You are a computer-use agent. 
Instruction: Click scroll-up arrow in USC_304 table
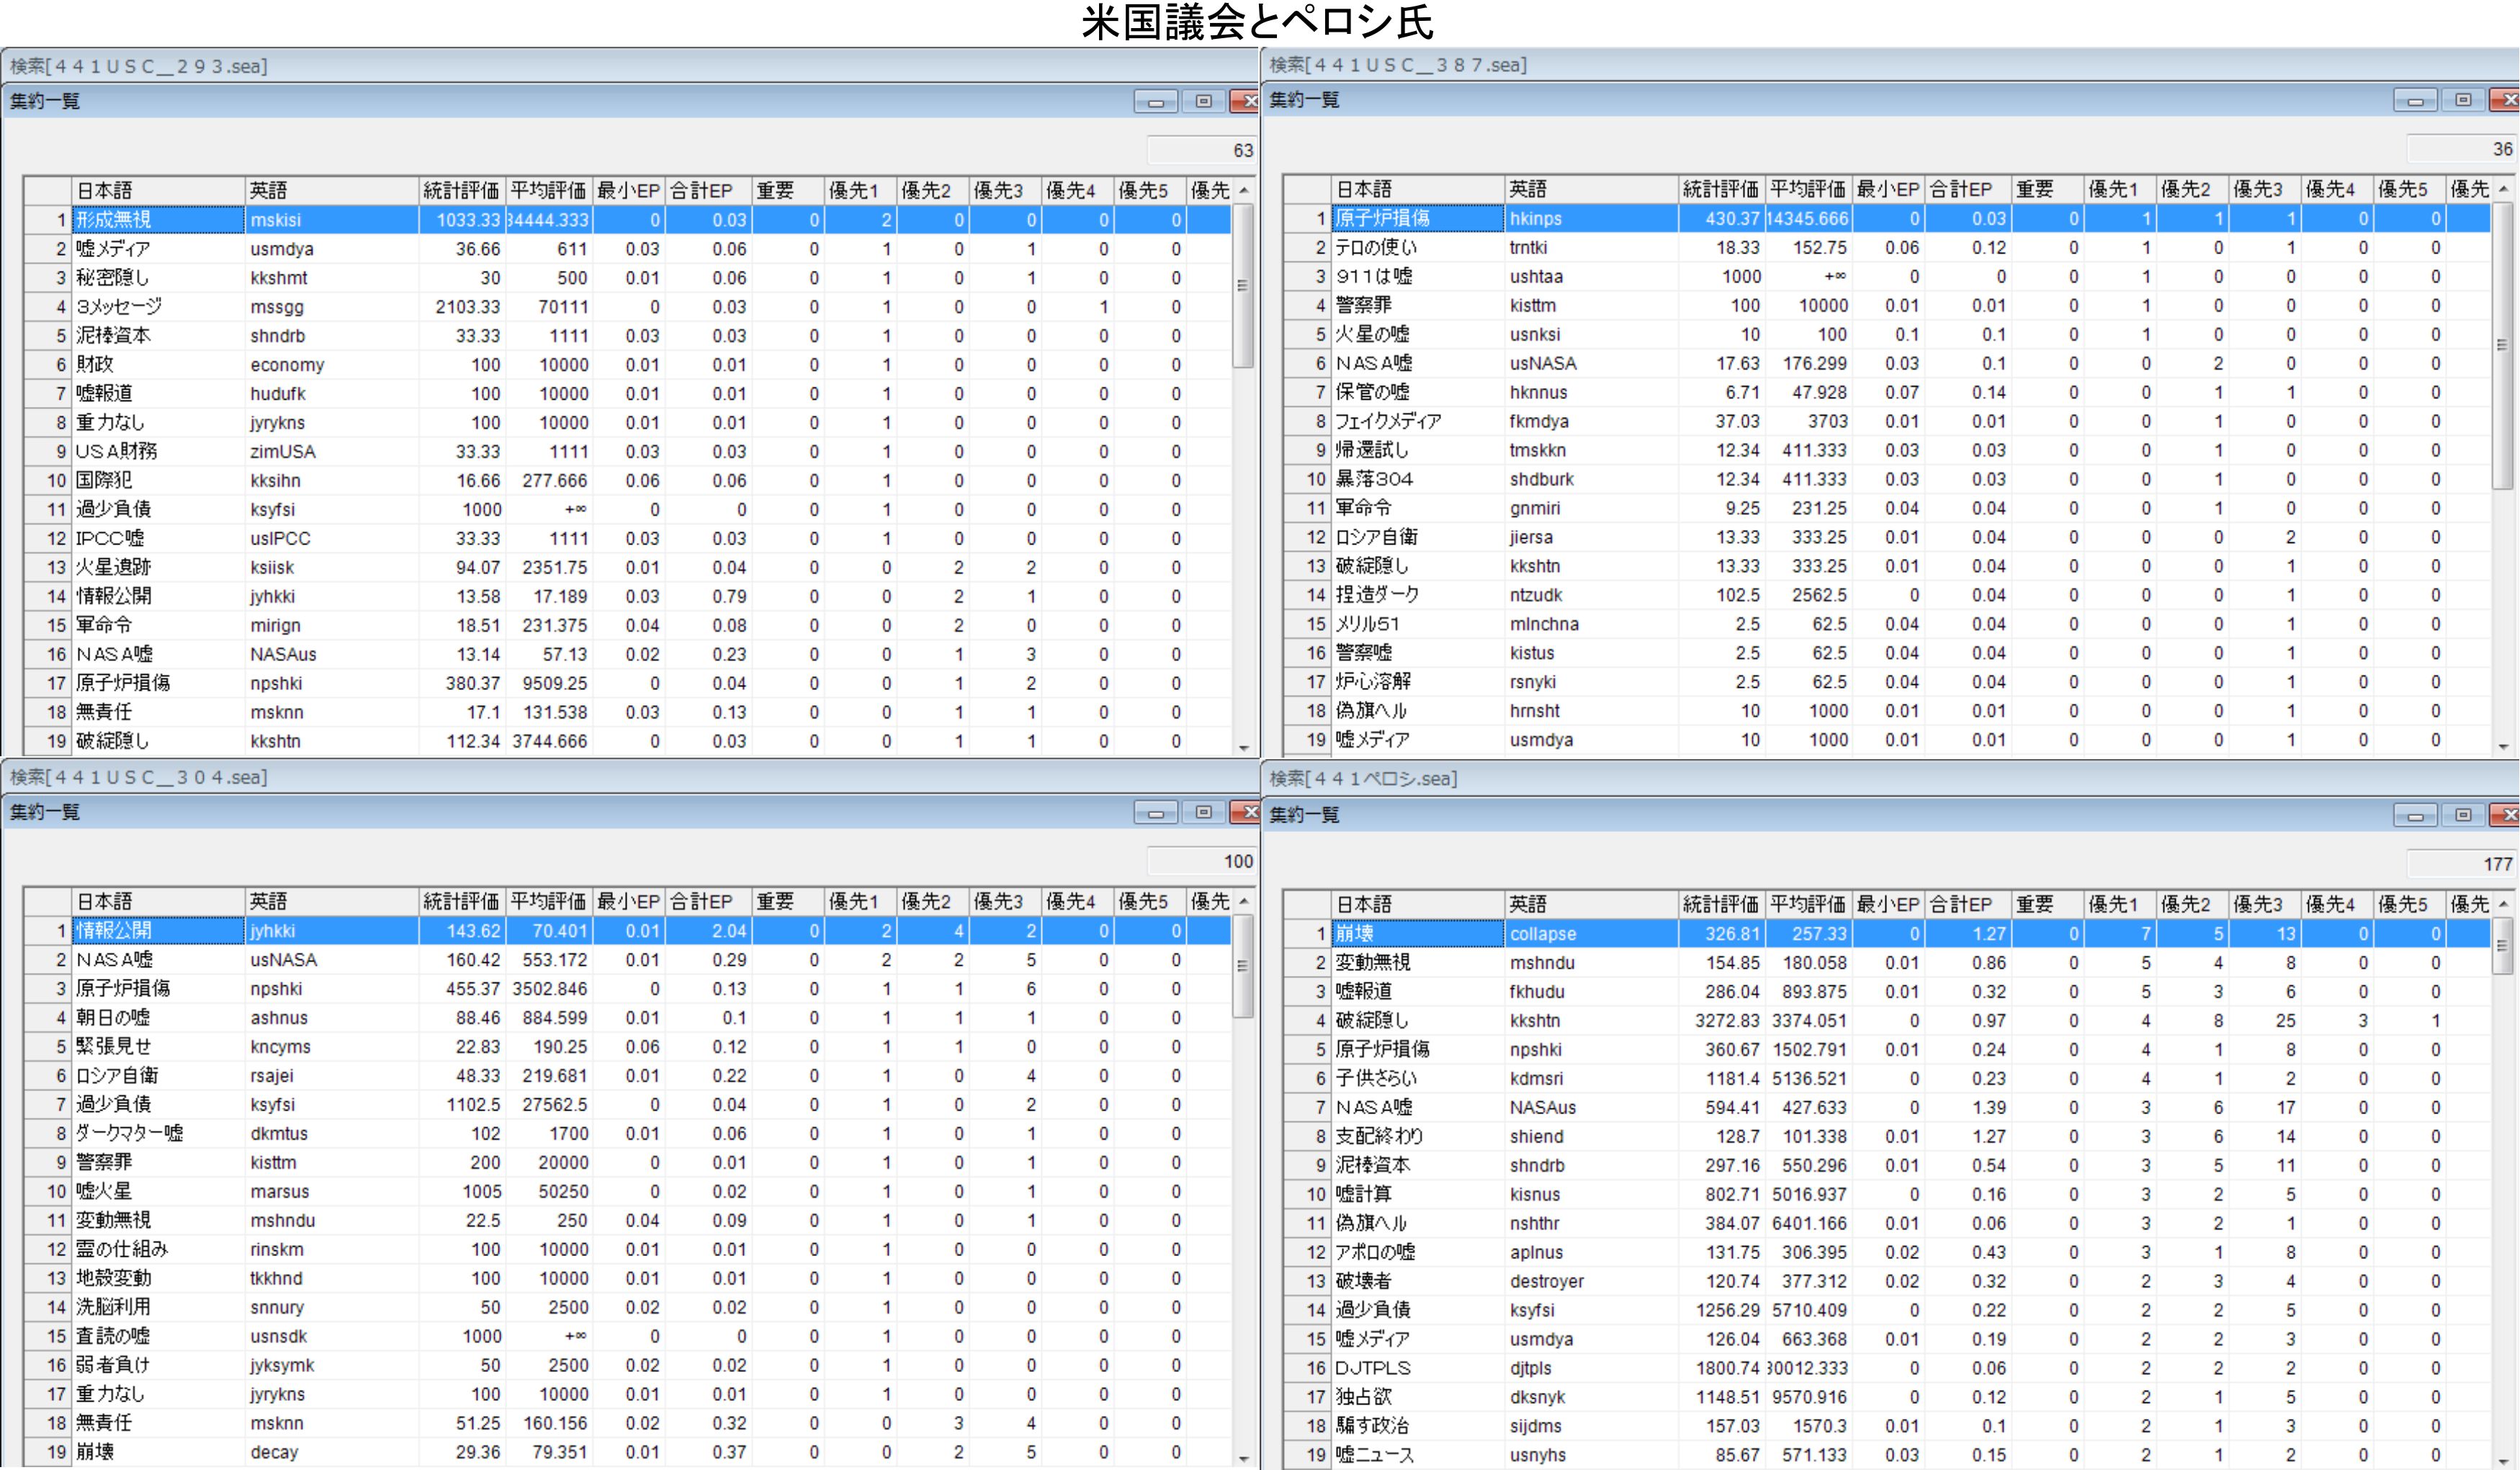pyautogui.click(x=1243, y=901)
